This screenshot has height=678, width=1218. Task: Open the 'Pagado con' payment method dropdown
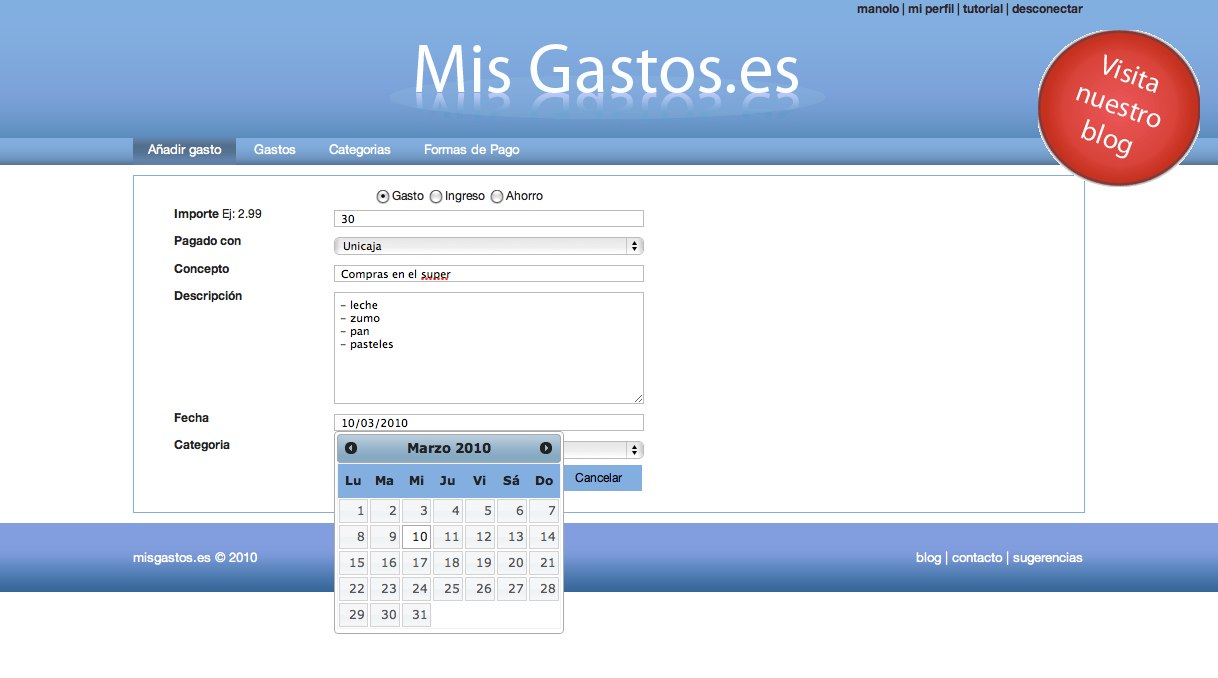(x=488, y=245)
